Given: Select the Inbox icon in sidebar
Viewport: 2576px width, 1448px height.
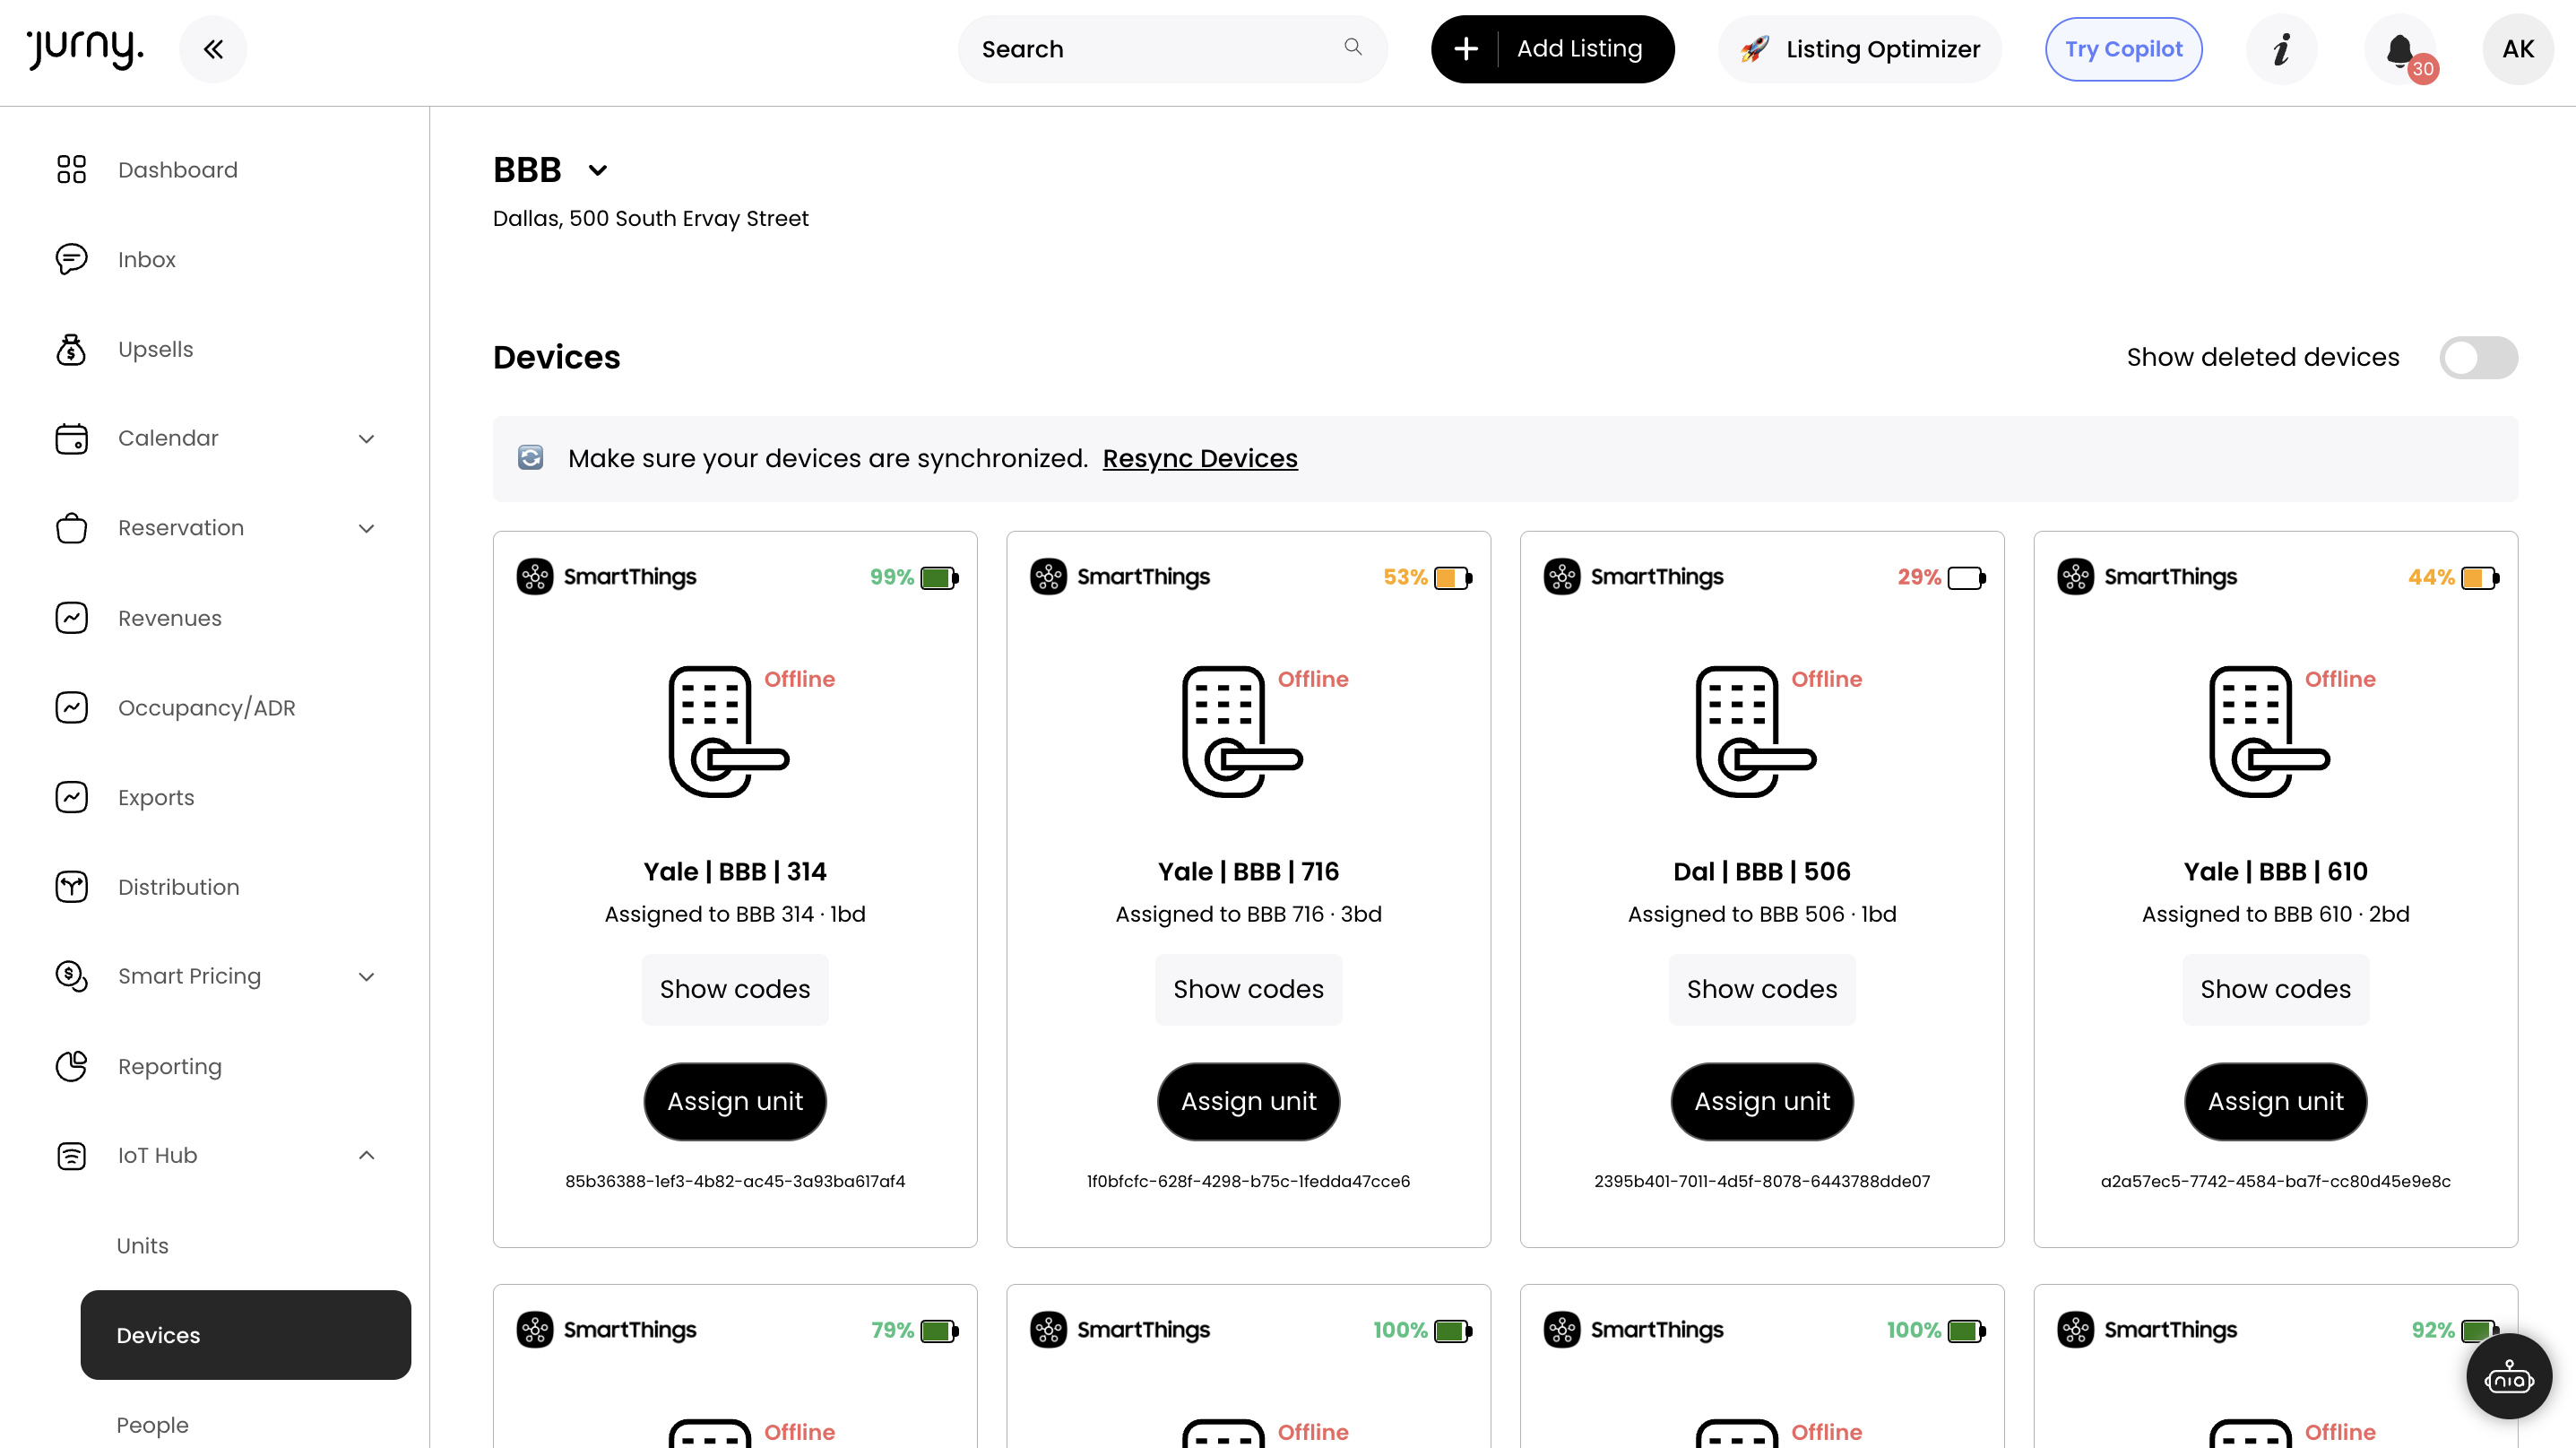Looking at the screenshot, I should coord(71,259).
